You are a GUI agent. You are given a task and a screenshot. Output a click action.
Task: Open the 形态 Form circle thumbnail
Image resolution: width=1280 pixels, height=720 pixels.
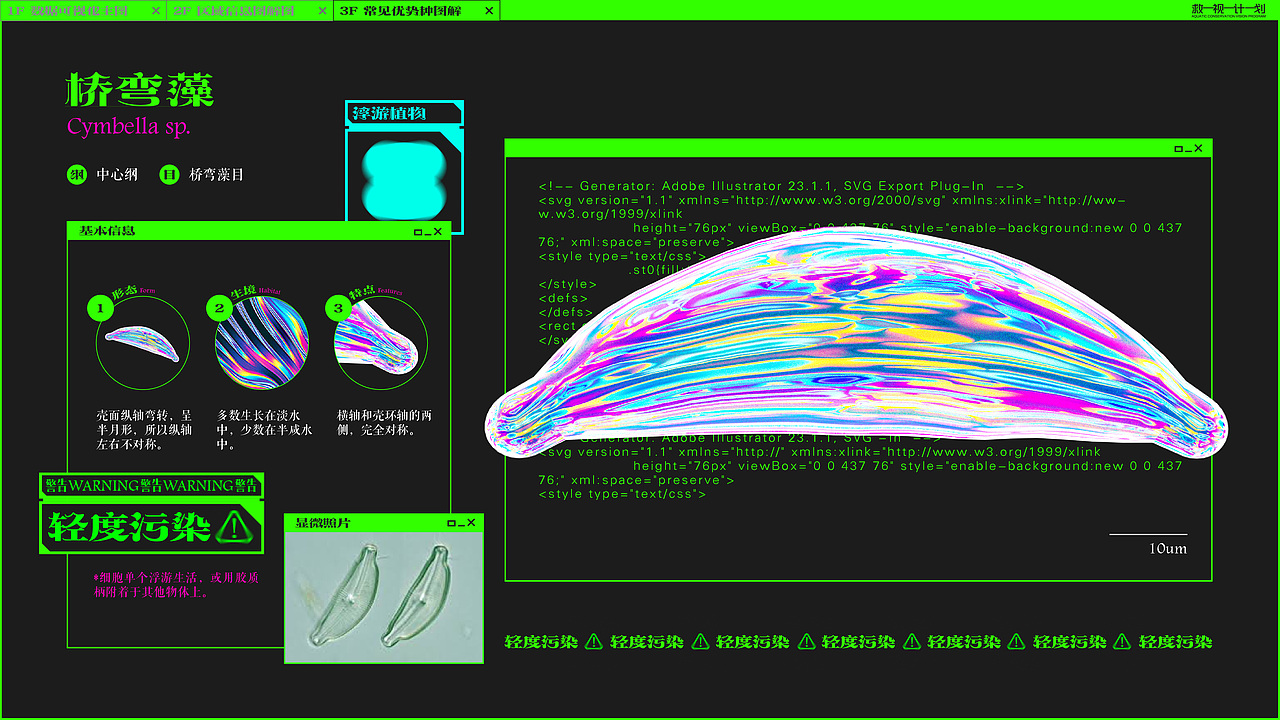(143, 343)
